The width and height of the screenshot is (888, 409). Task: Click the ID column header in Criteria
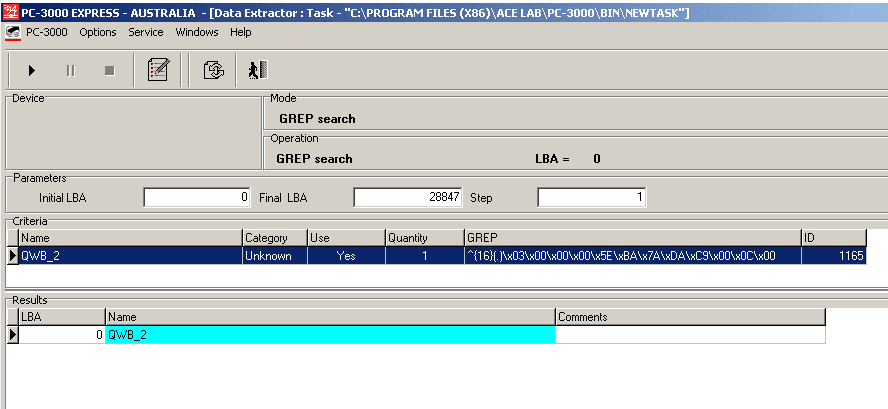pyautogui.click(x=834, y=238)
